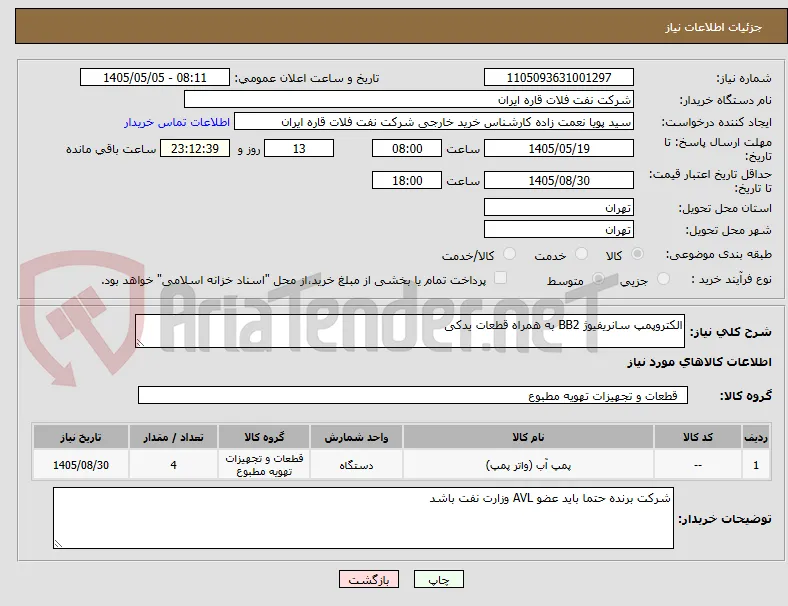The height and width of the screenshot is (606, 788).
Task: Click the delivery city field تهران
Action: [x=559, y=230]
